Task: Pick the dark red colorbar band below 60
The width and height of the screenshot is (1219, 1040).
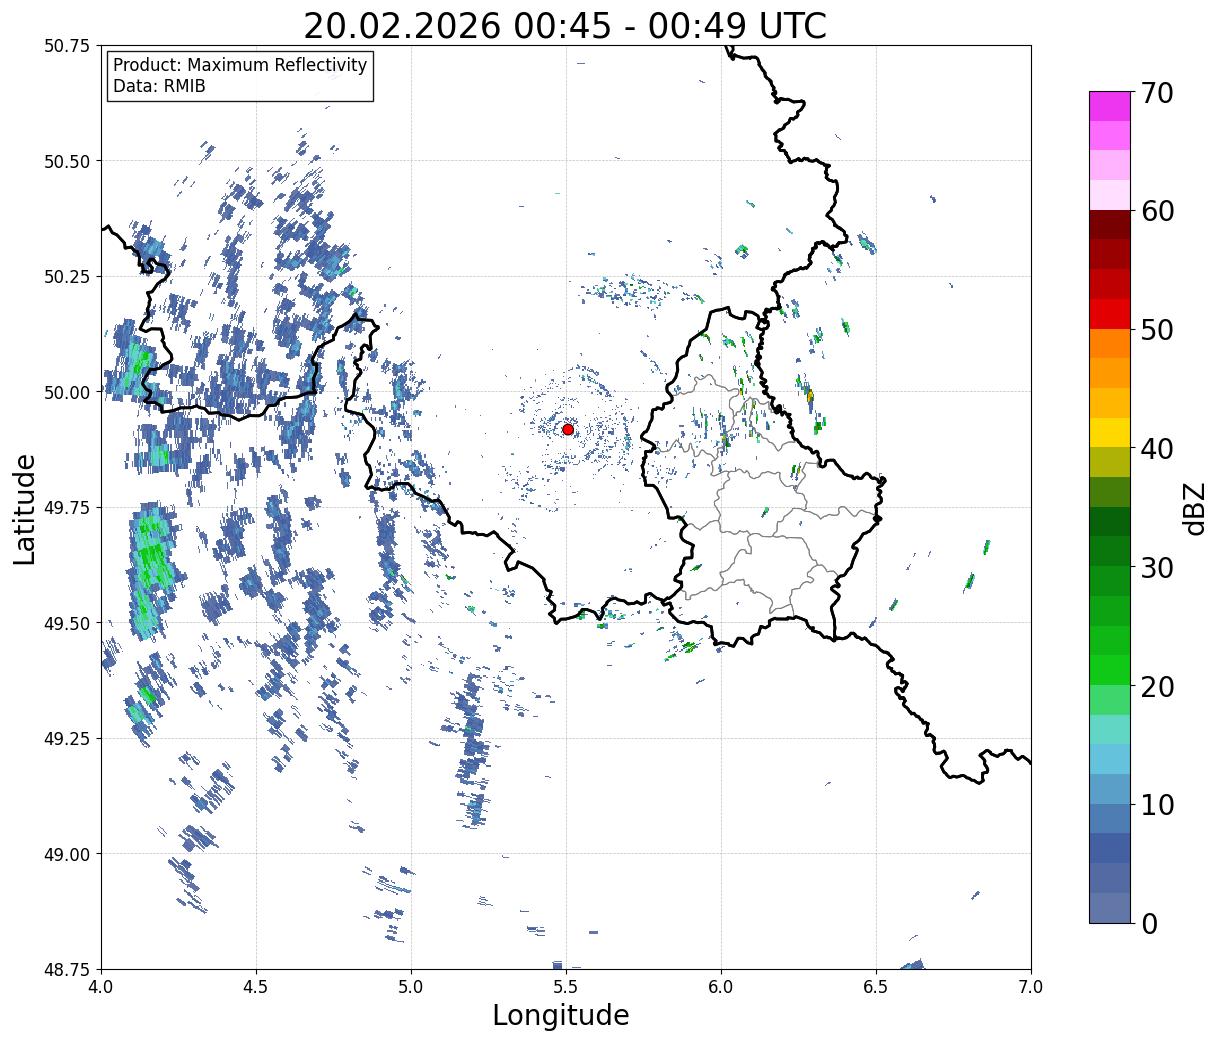Action: (x=1110, y=224)
